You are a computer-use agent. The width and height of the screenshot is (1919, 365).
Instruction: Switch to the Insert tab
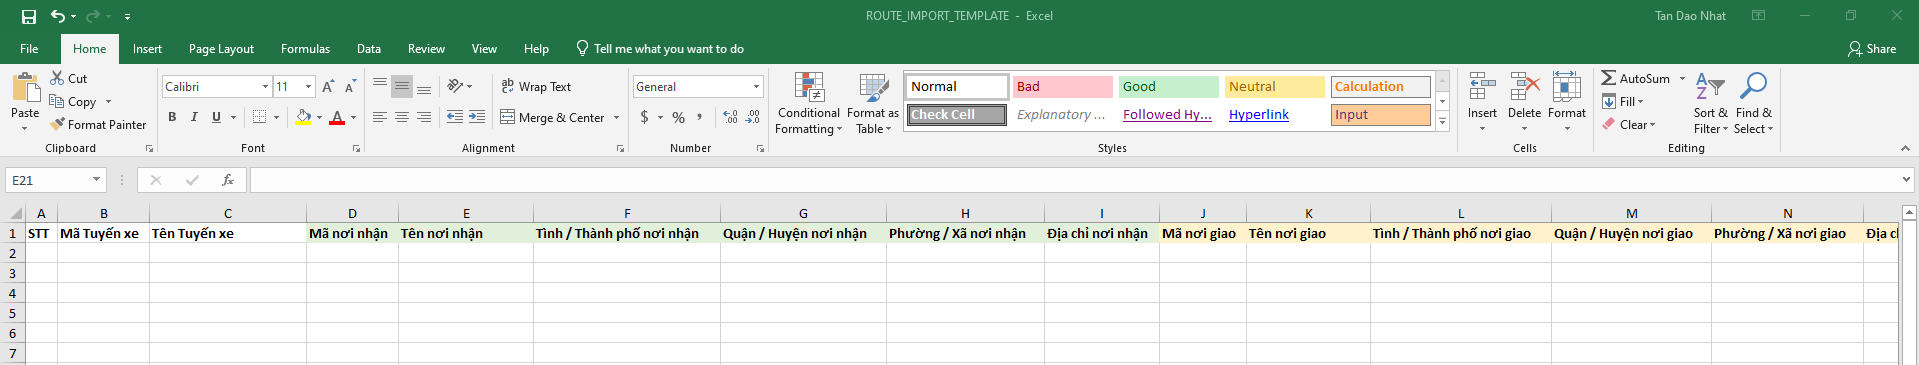[x=147, y=49]
